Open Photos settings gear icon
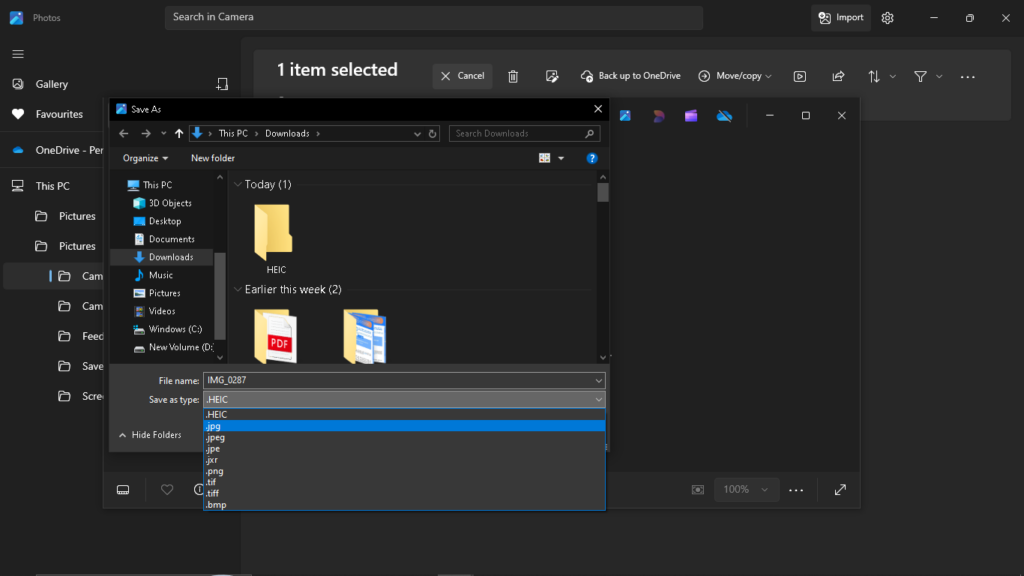Image resolution: width=1024 pixels, height=576 pixels. (887, 18)
